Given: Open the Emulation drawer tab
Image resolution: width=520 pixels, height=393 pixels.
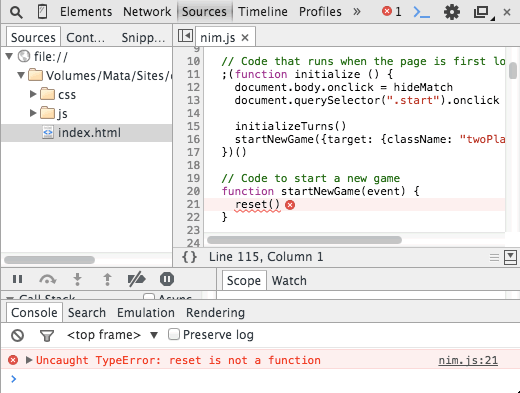Looking at the screenshot, I should coord(146,313).
